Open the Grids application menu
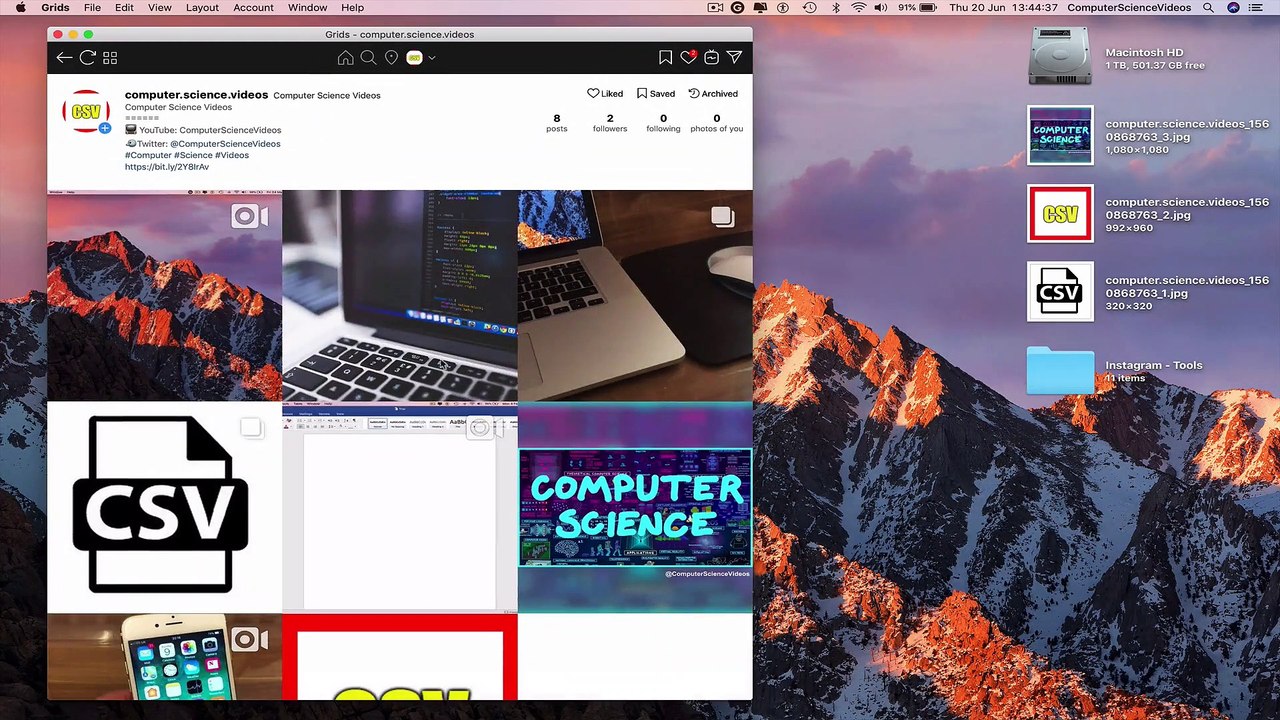1280x720 pixels. click(x=55, y=8)
